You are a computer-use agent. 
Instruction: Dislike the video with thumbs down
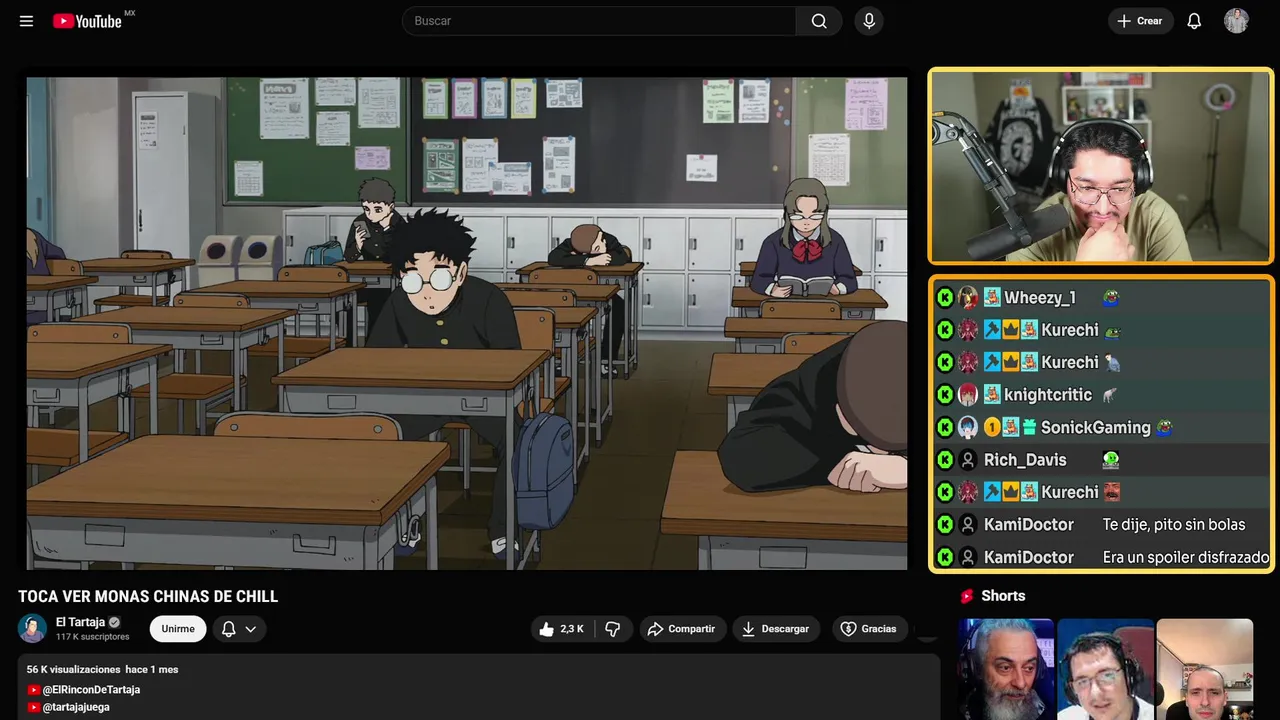coord(612,629)
